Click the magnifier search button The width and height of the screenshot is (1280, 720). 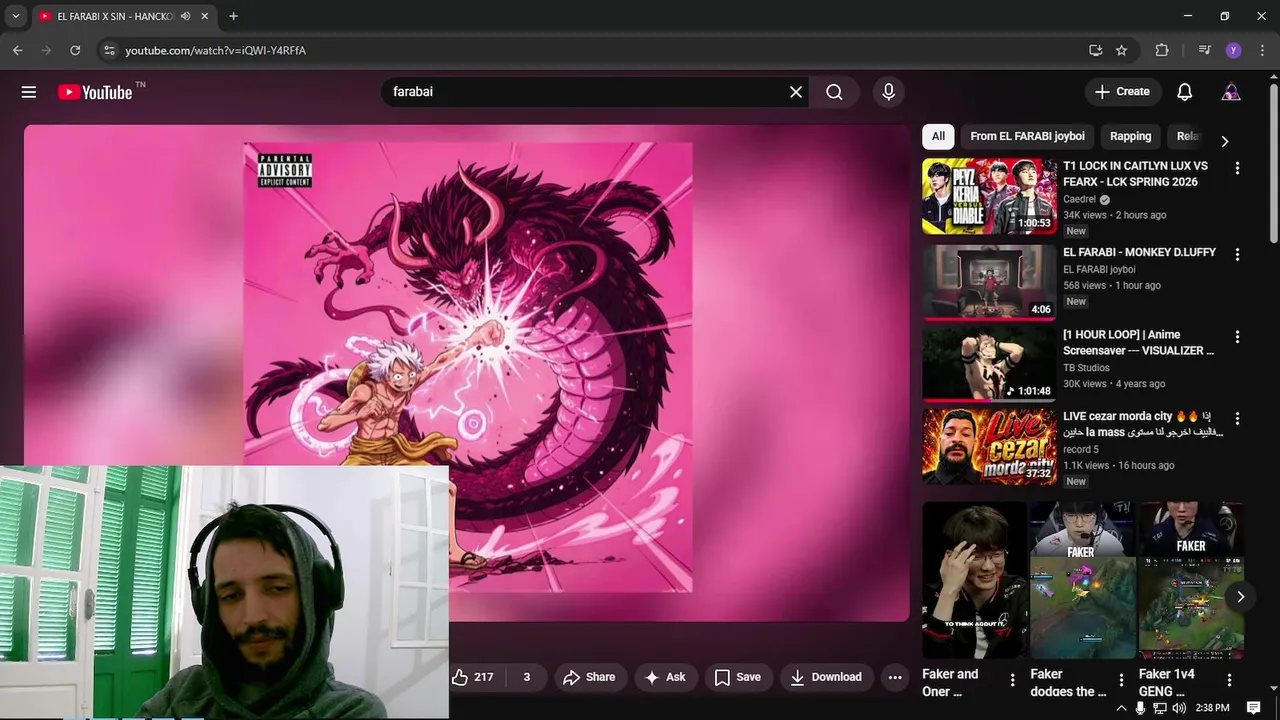[834, 92]
